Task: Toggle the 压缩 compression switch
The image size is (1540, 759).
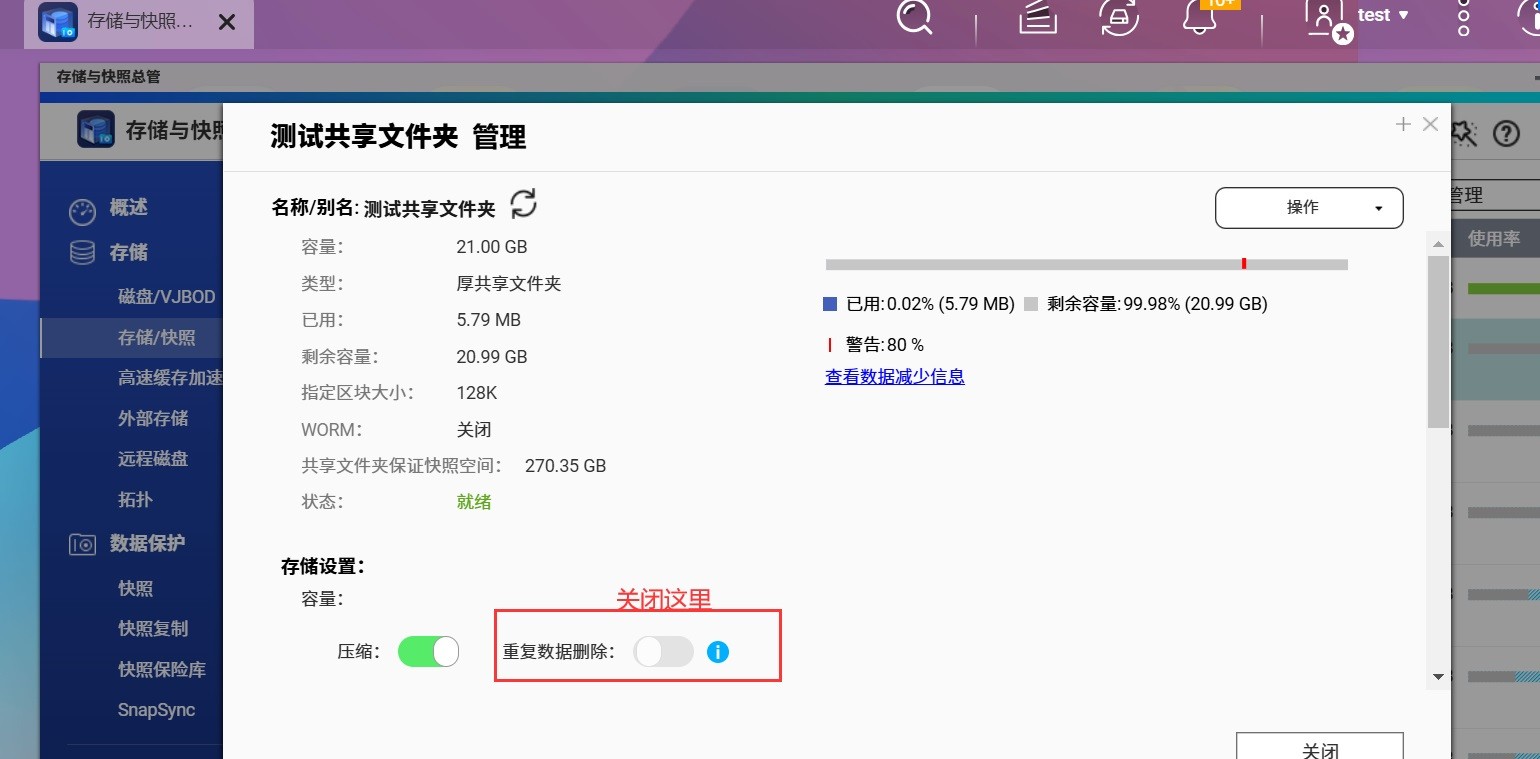Action: pyautogui.click(x=428, y=652)
